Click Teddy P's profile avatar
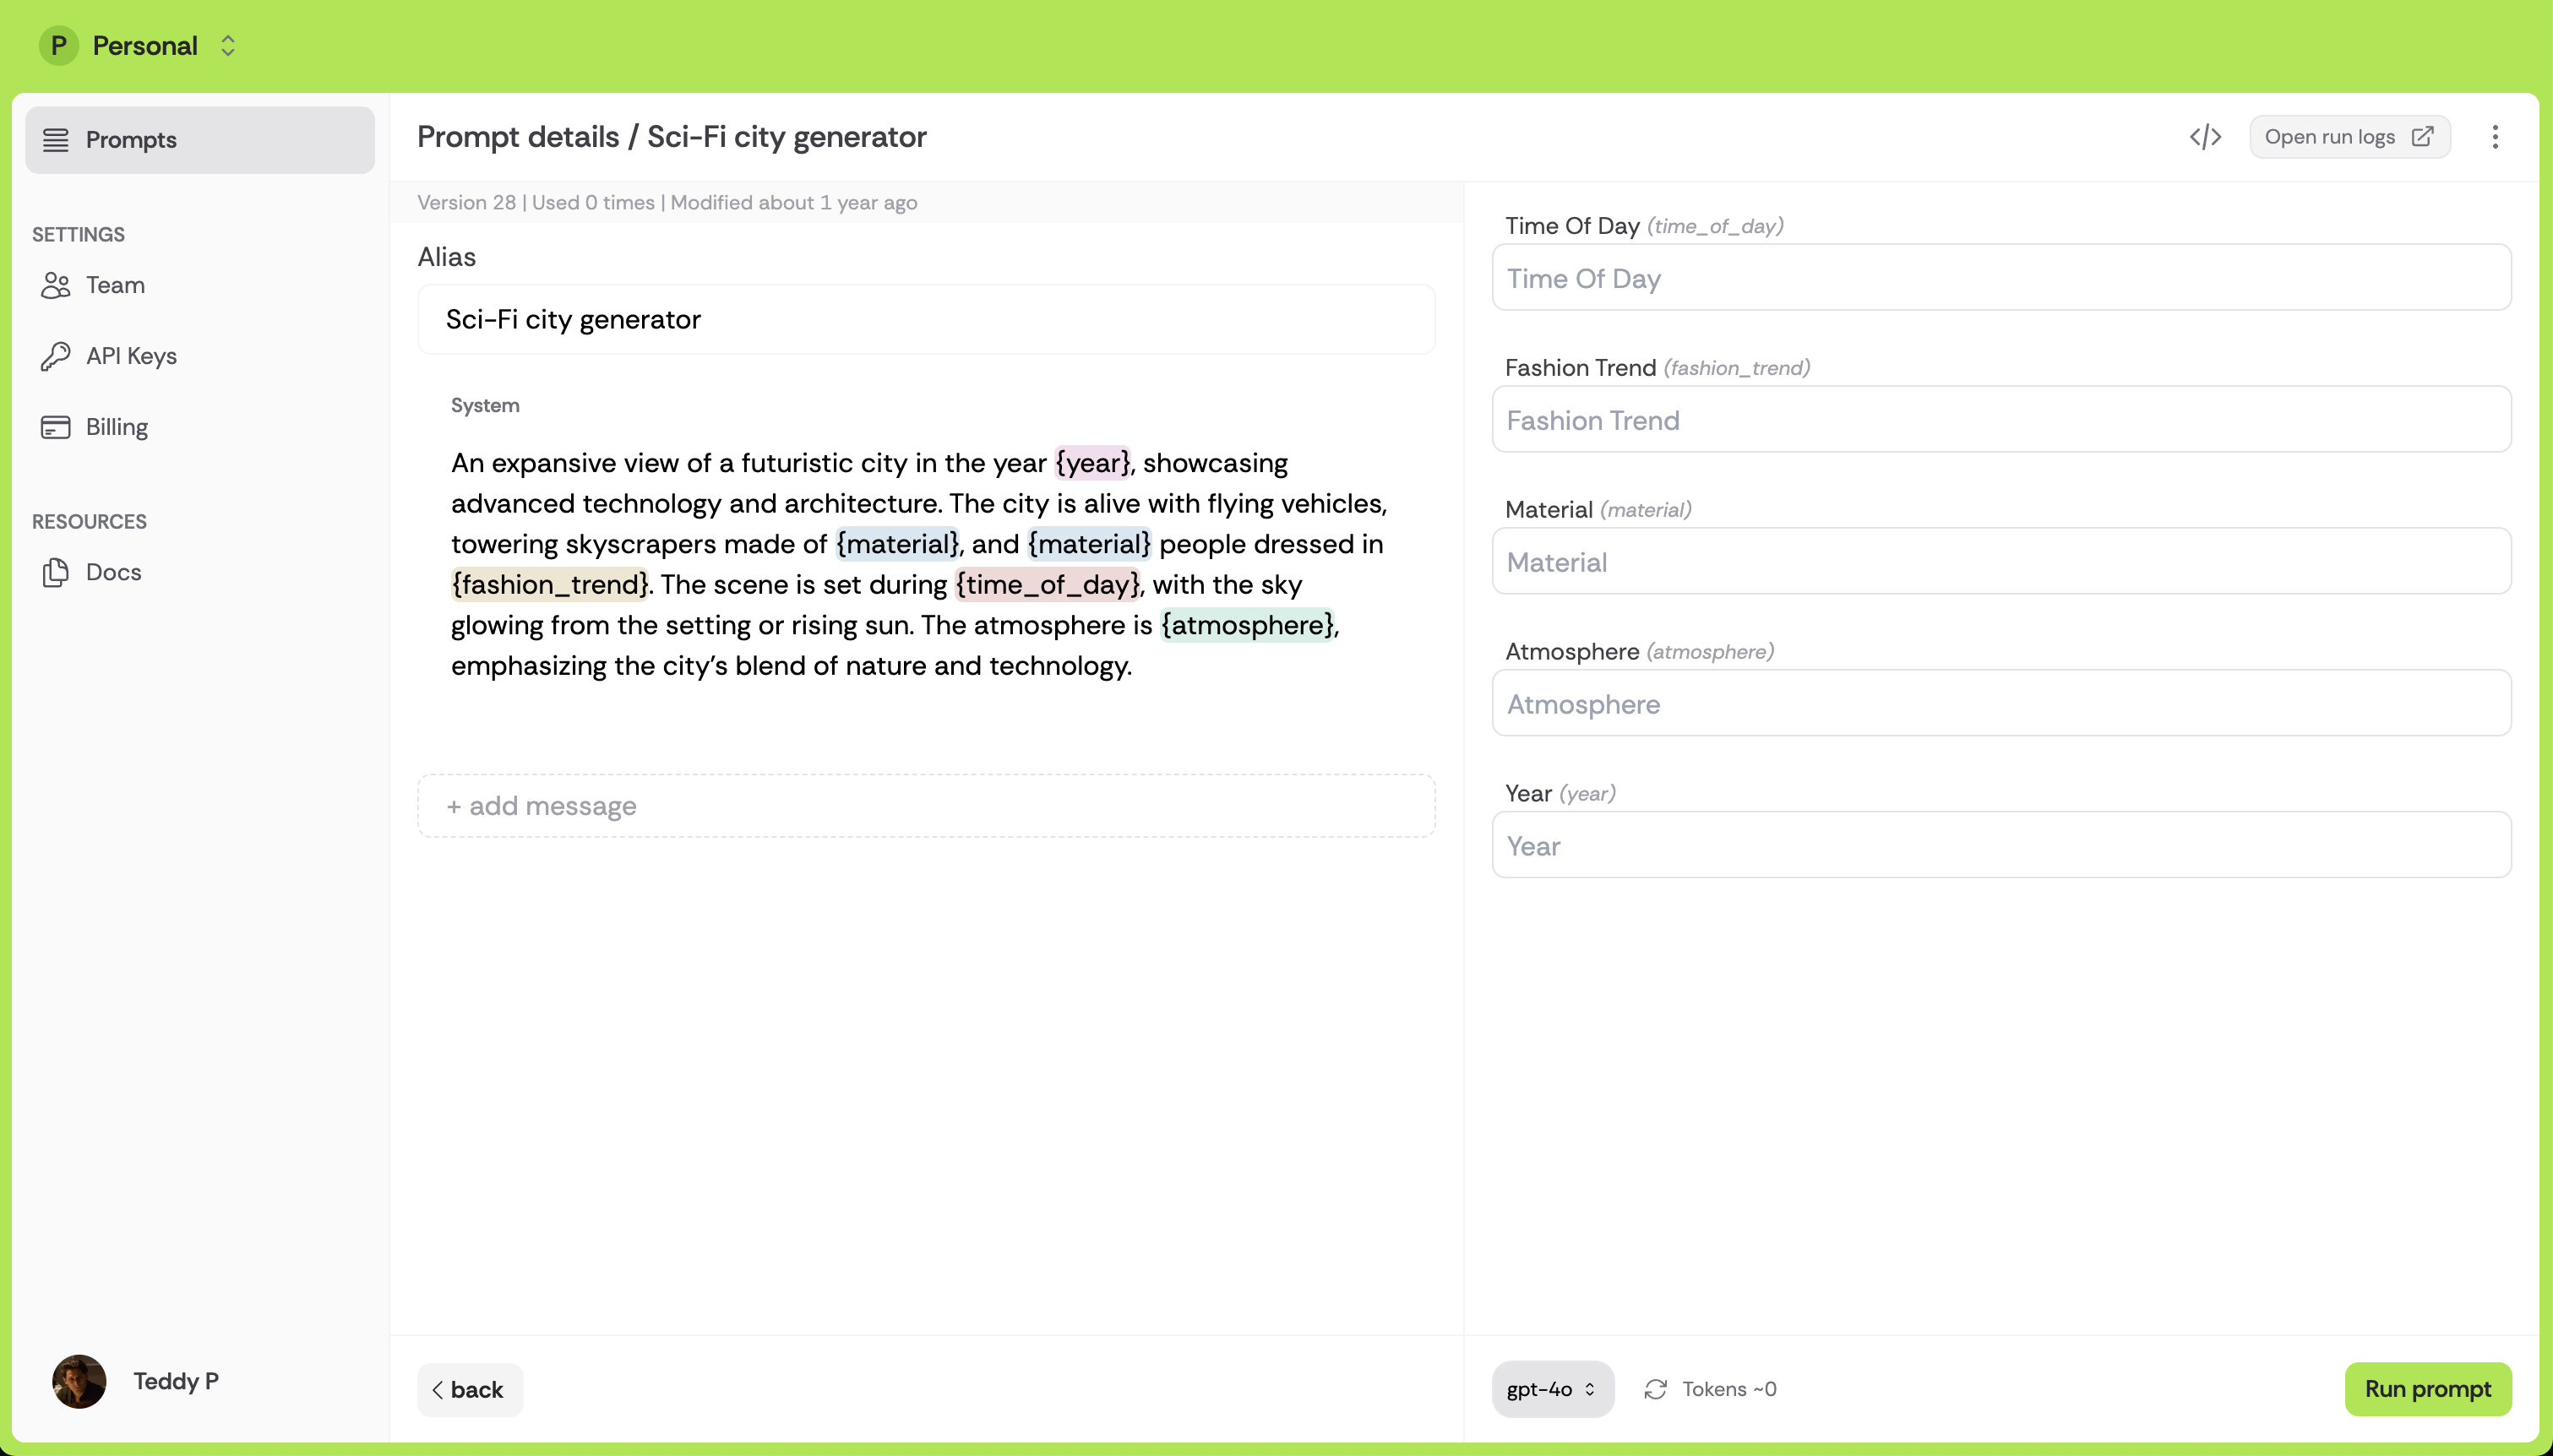The width and height of the screenshot is (2553, 1456). pos(79,1381)
